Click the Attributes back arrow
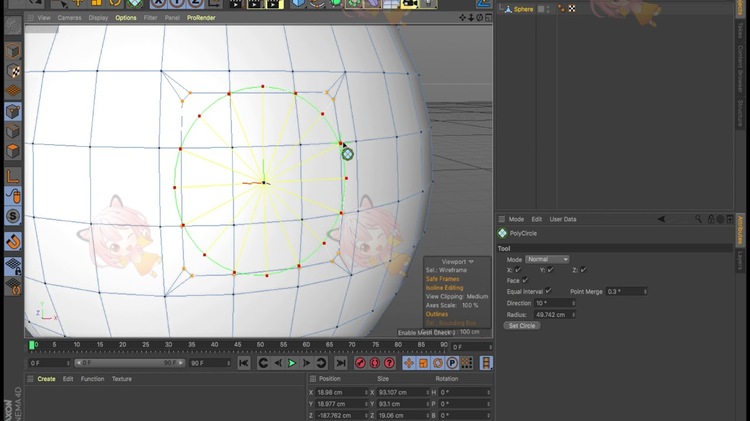 tap(661, 219)
